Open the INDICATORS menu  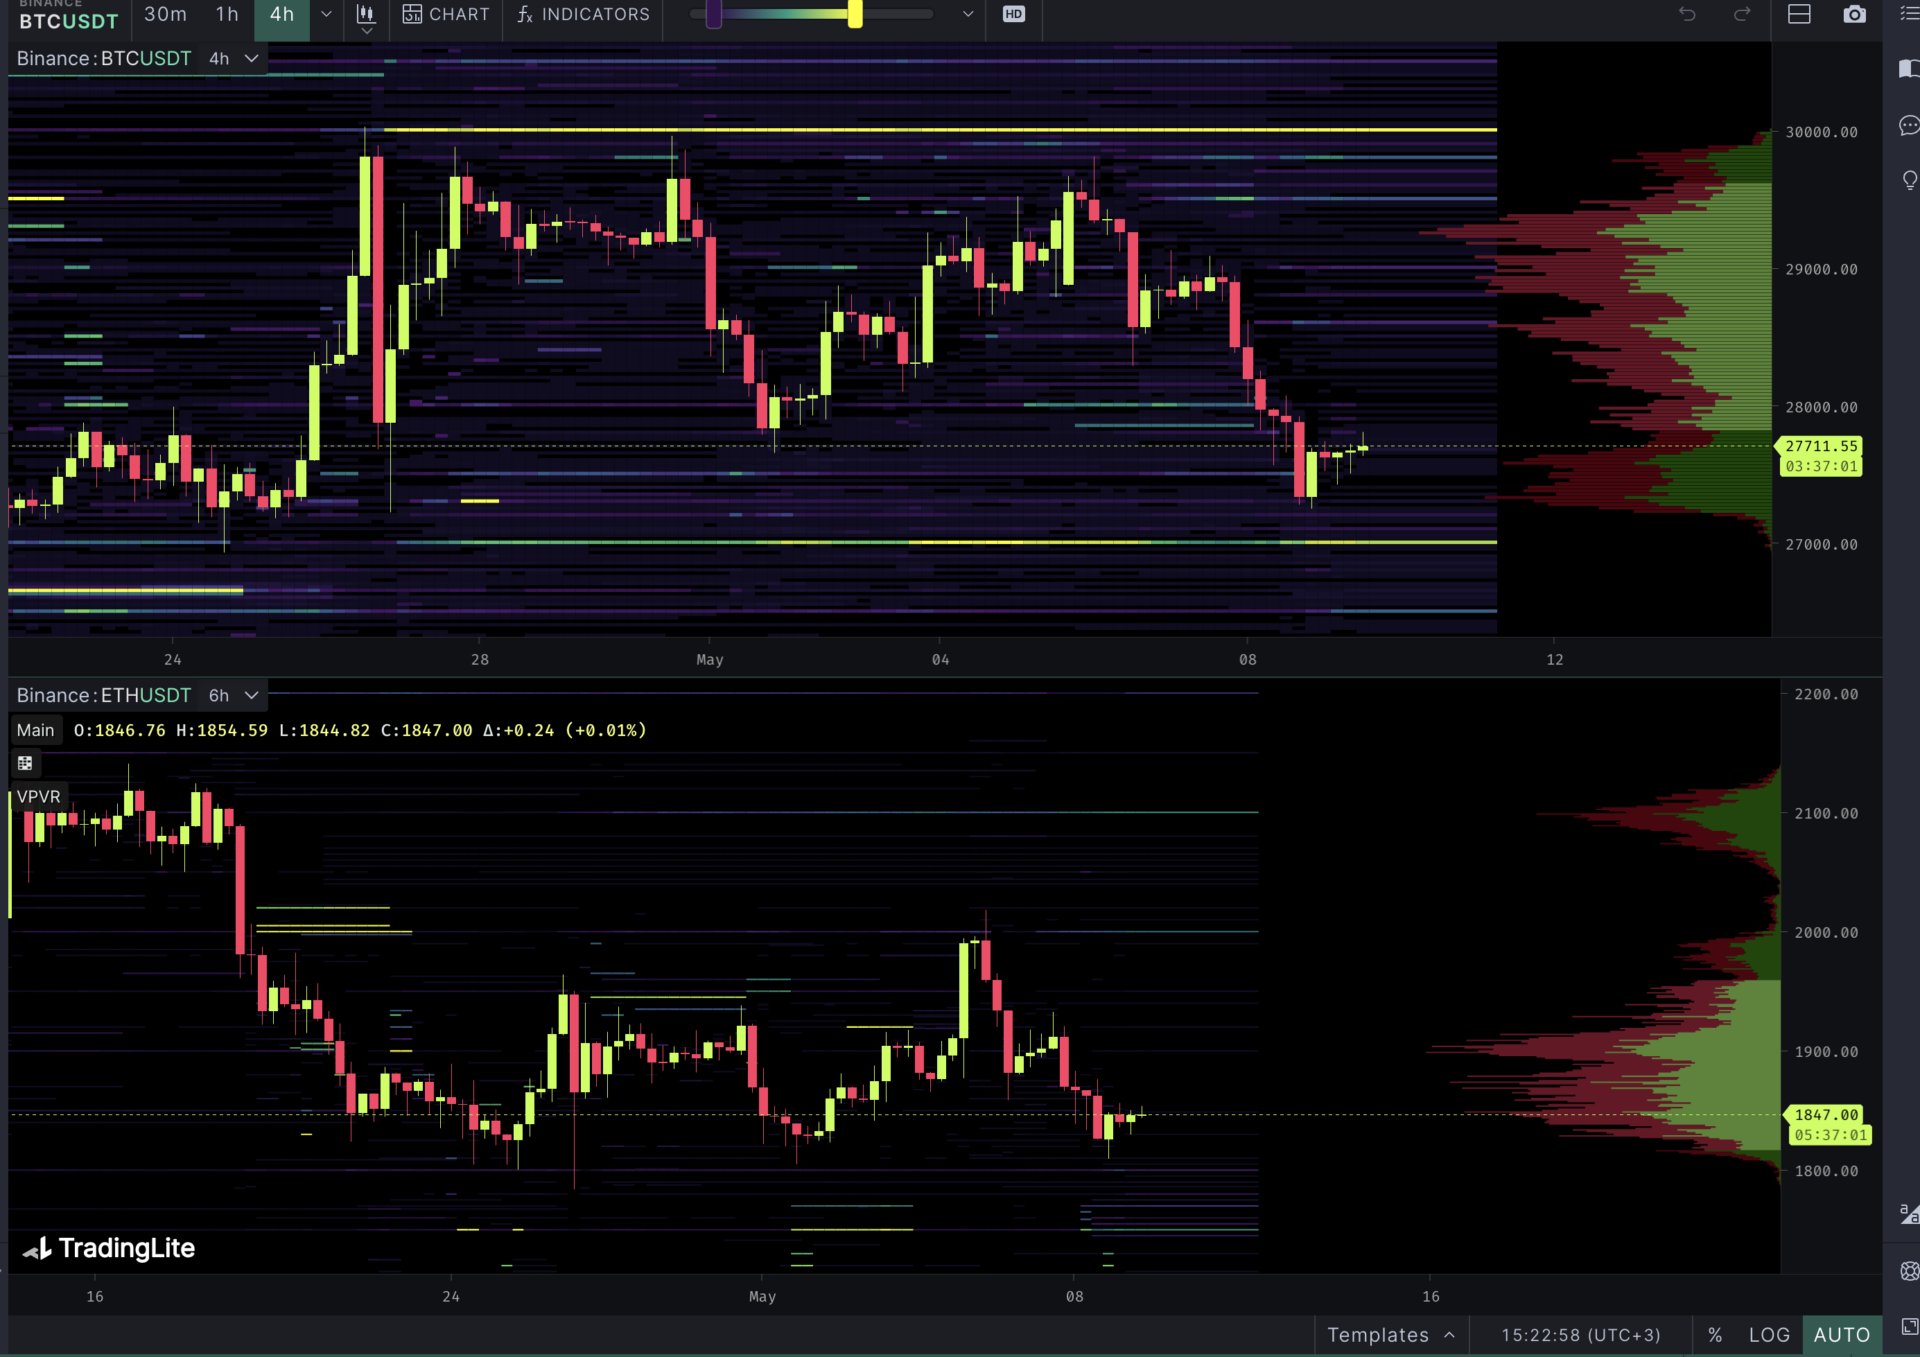(583, 15)
